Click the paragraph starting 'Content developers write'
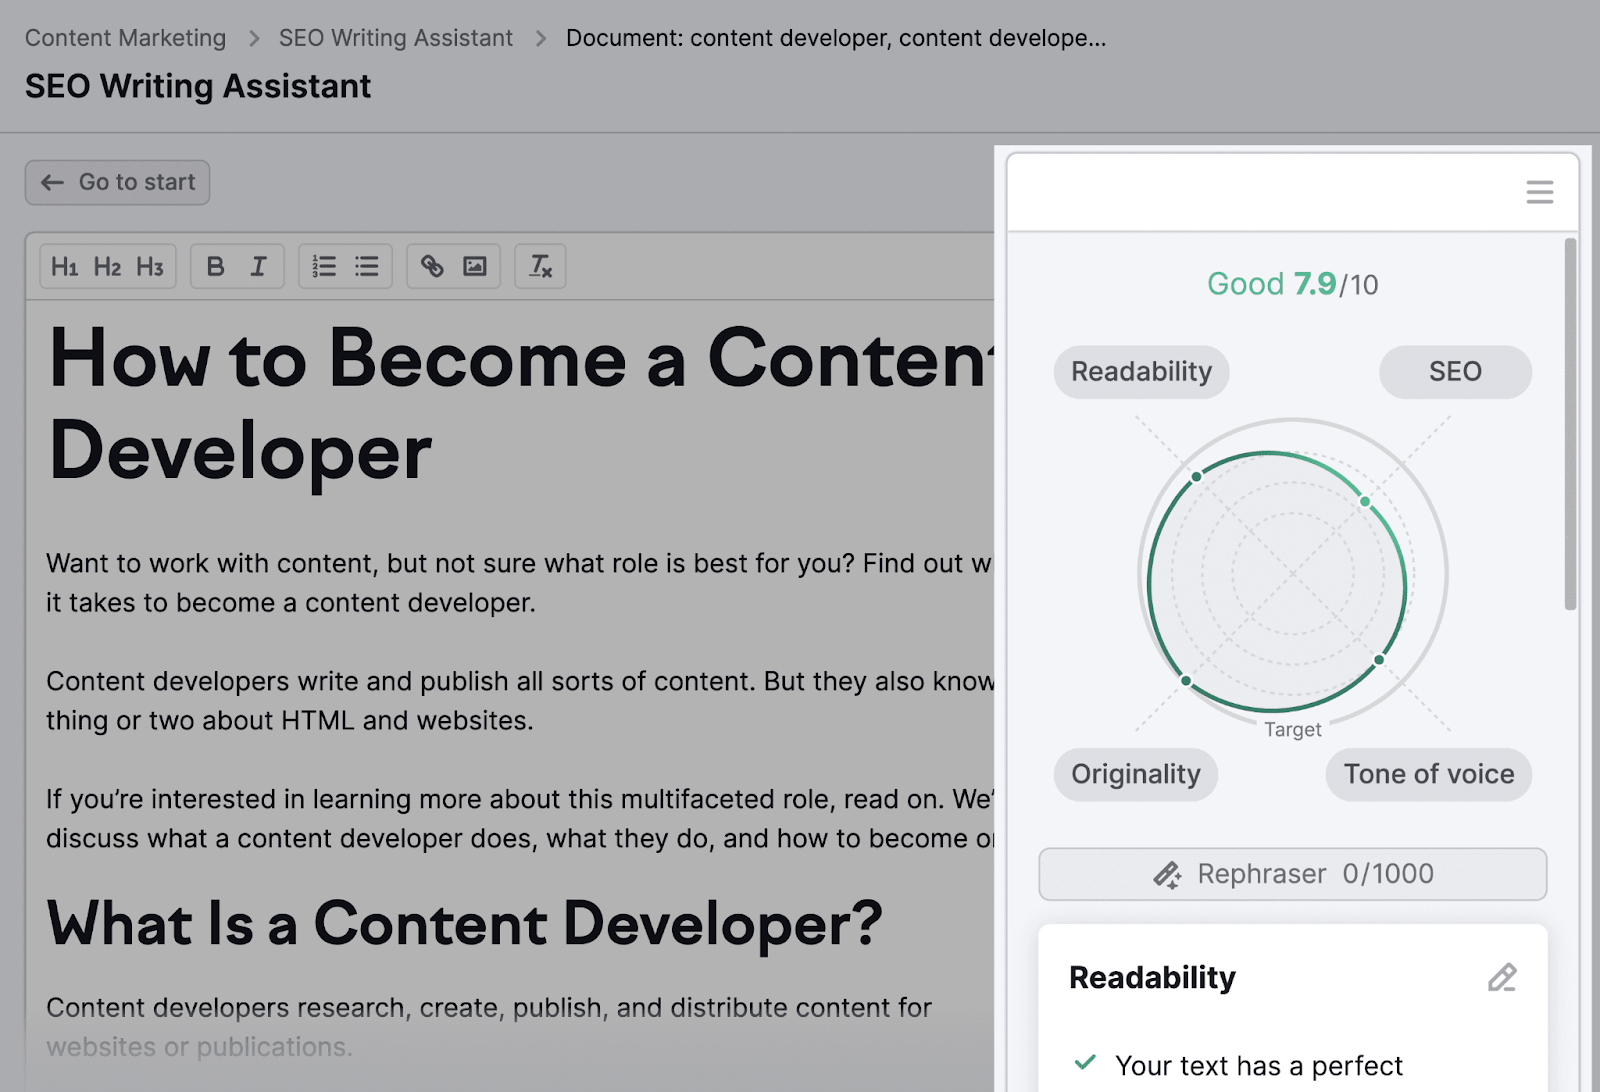Image resolution: width=1600 pixels, height=1092 pixels. (520, 701)
